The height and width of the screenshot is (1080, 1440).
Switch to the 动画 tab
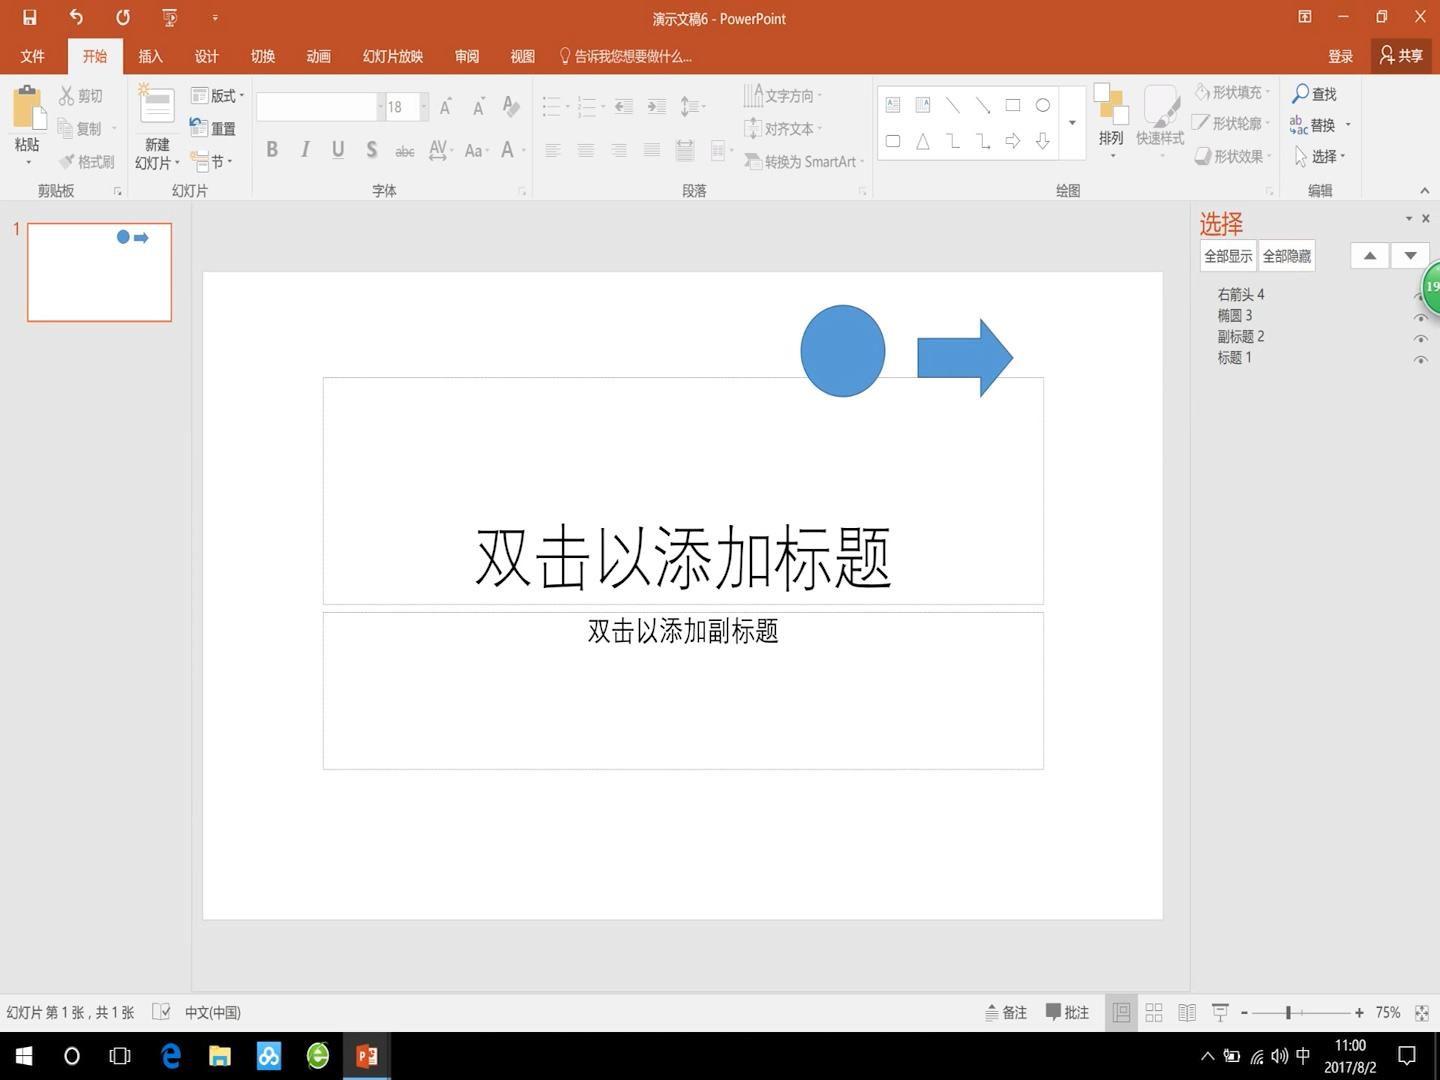pyautogui.click(x=318, y=56)
